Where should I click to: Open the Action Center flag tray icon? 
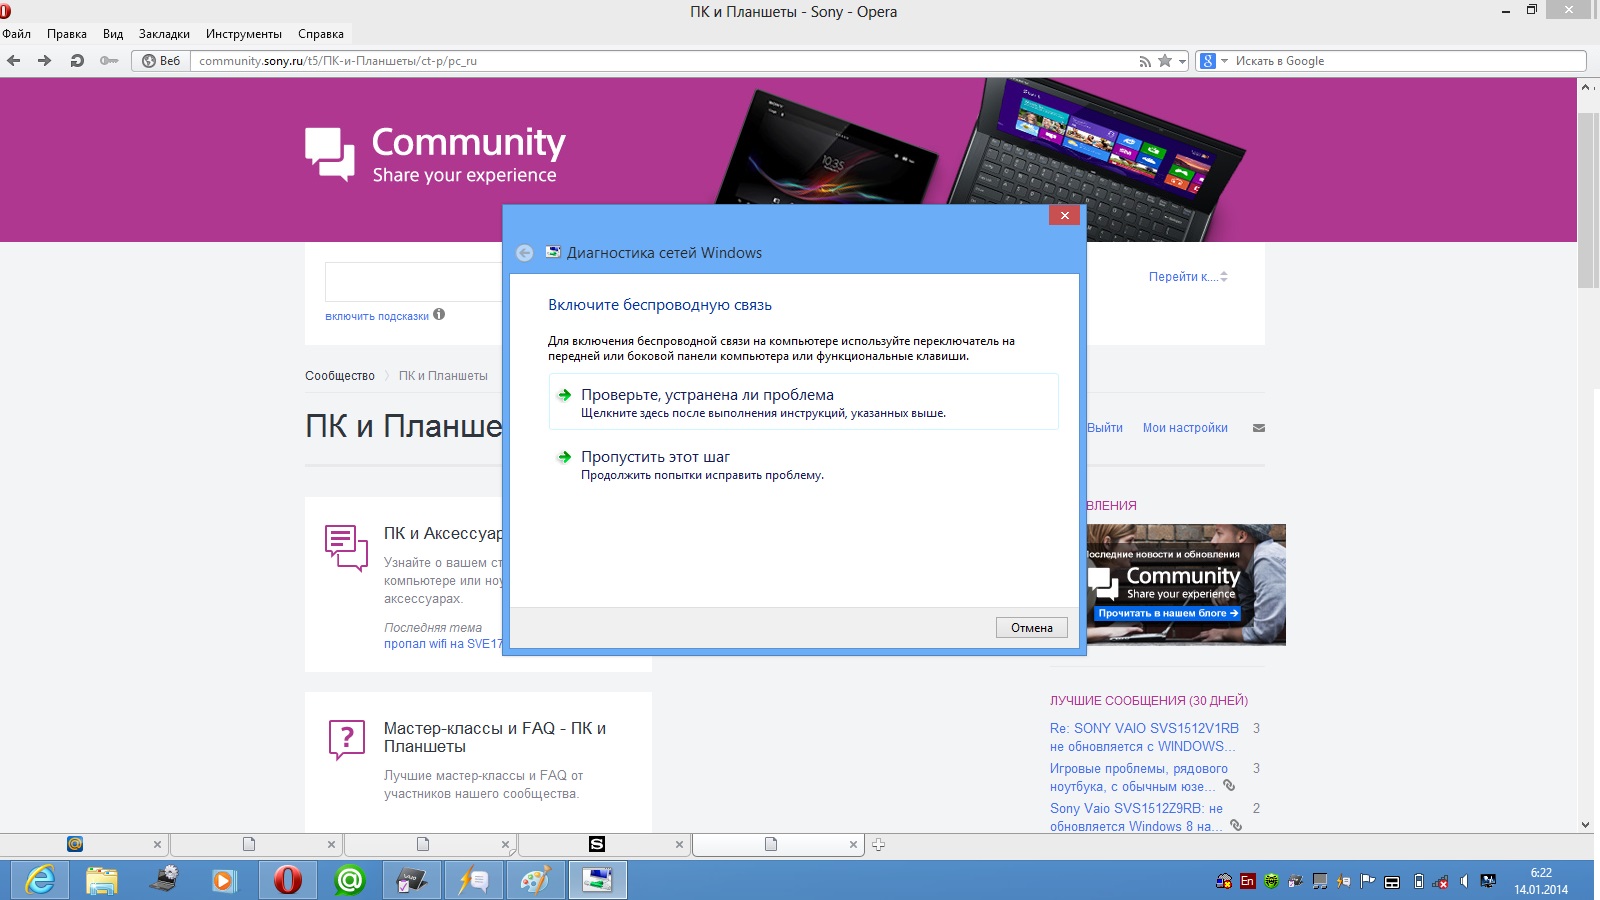click(1367, 881)
